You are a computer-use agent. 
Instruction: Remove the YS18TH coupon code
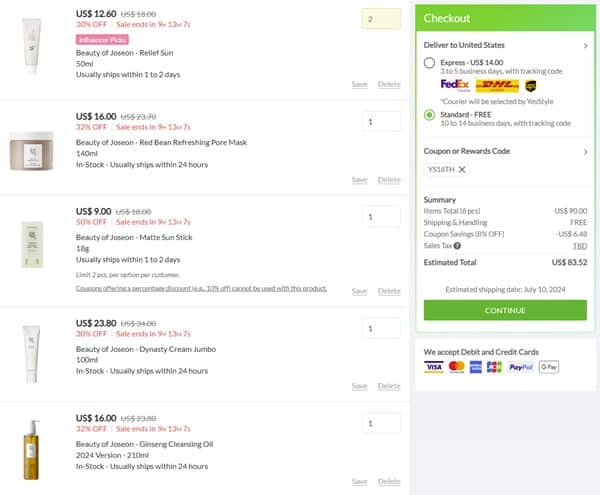(x=461, y=170)
